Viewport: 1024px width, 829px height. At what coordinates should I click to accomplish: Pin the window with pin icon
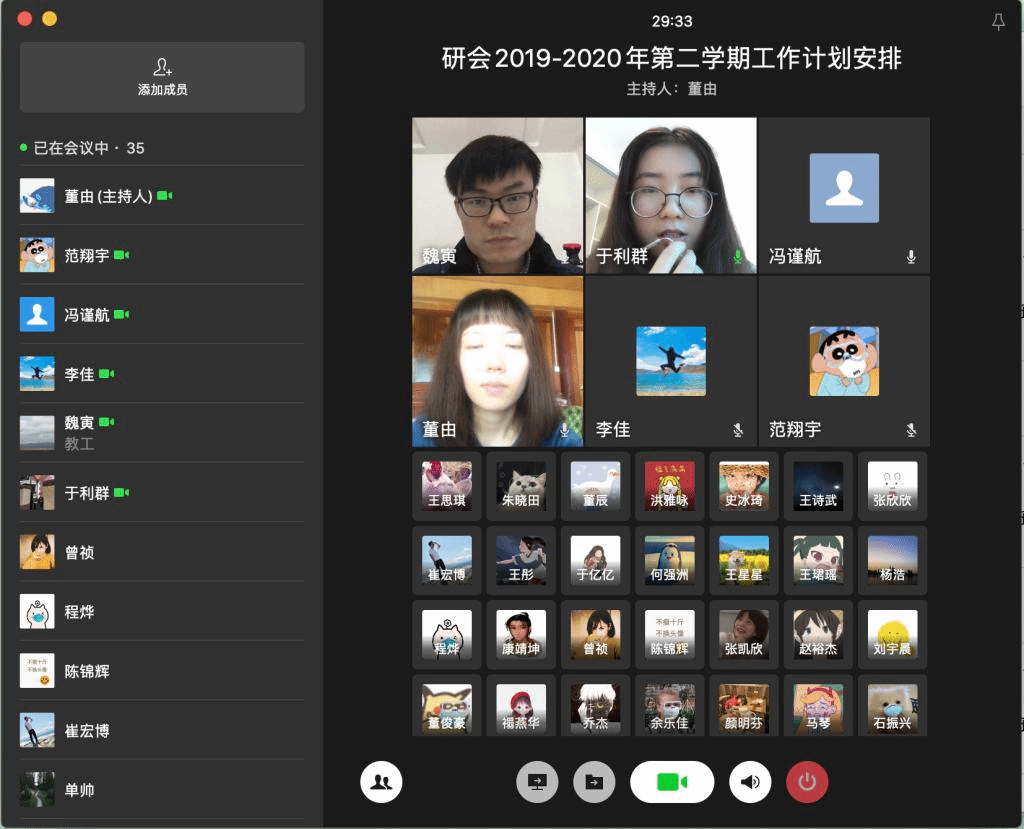[x=997, y=22]
